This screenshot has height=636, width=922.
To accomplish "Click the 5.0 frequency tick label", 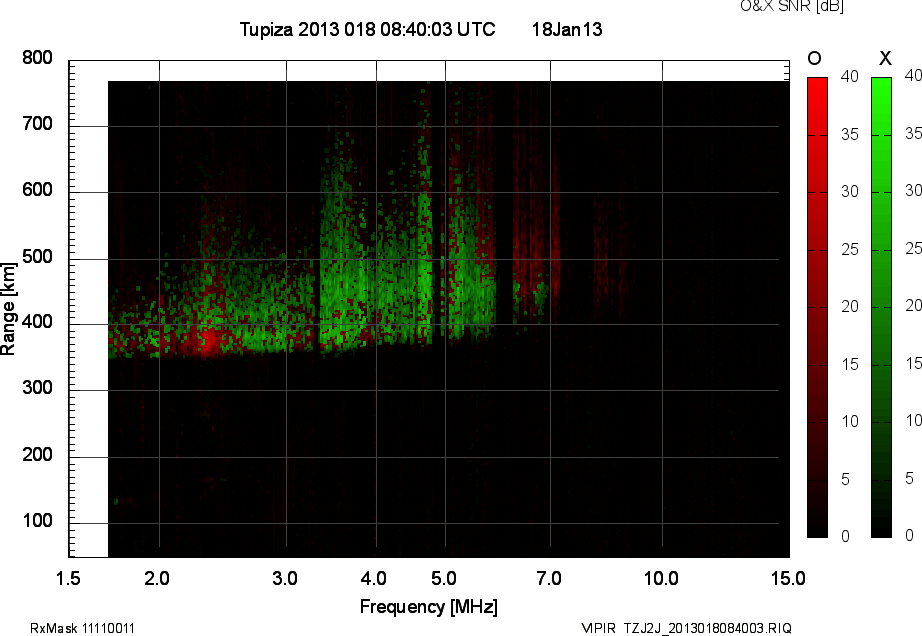I will tap(443, 579).
